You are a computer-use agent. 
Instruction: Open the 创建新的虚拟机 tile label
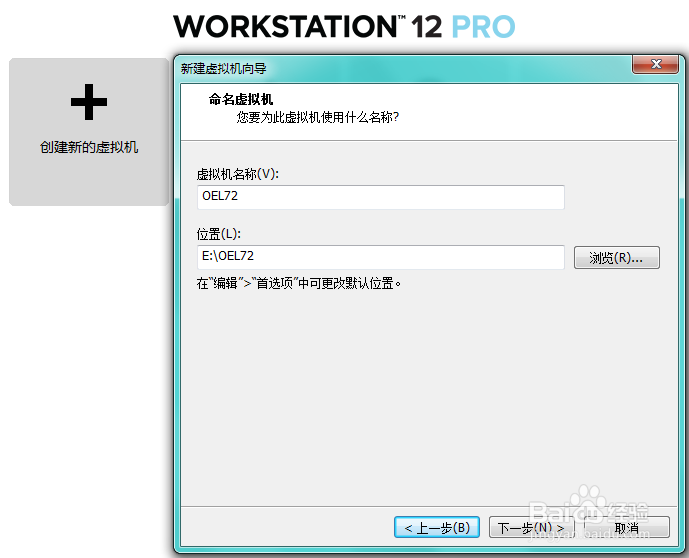pyautogui.click(x=89, y=147)
